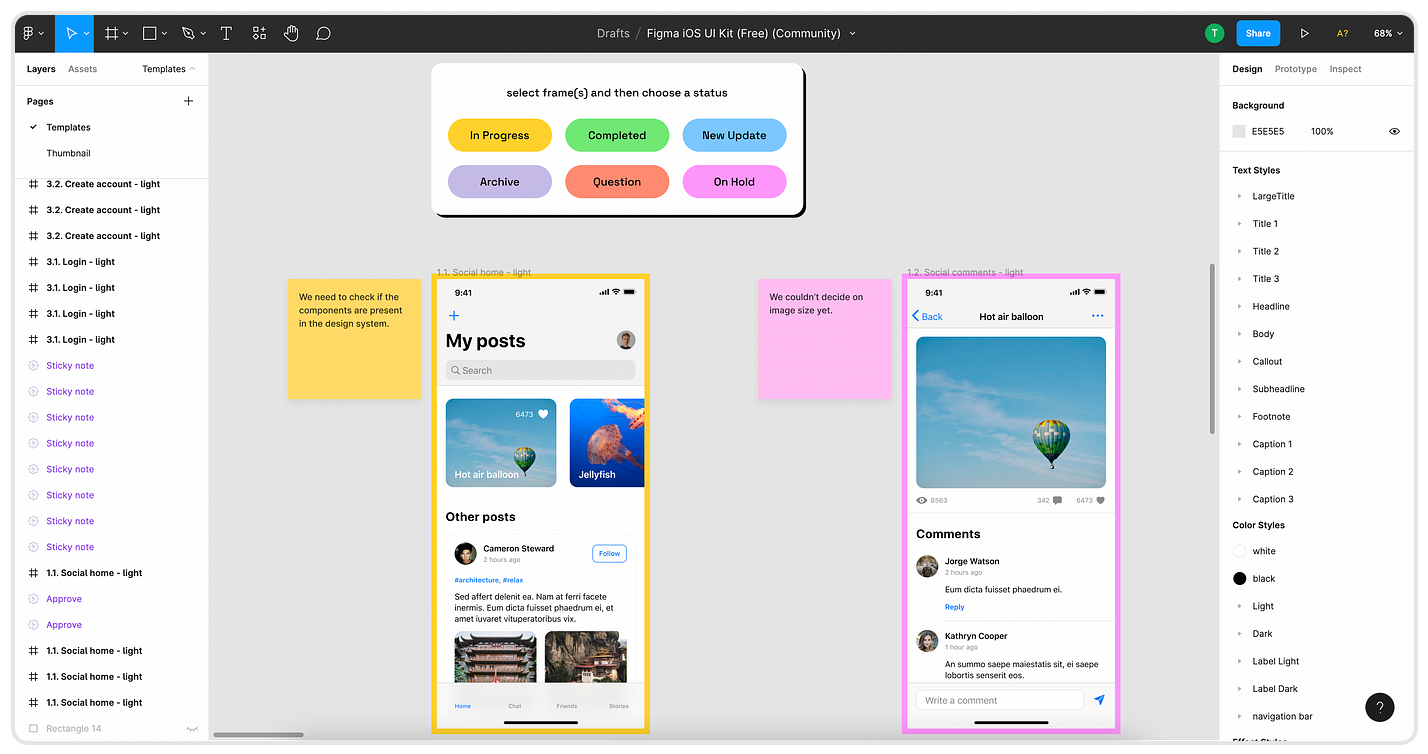Click the black color style swatch
Viewport: 1428px width, 754px height.
[x=1240, y=578]
